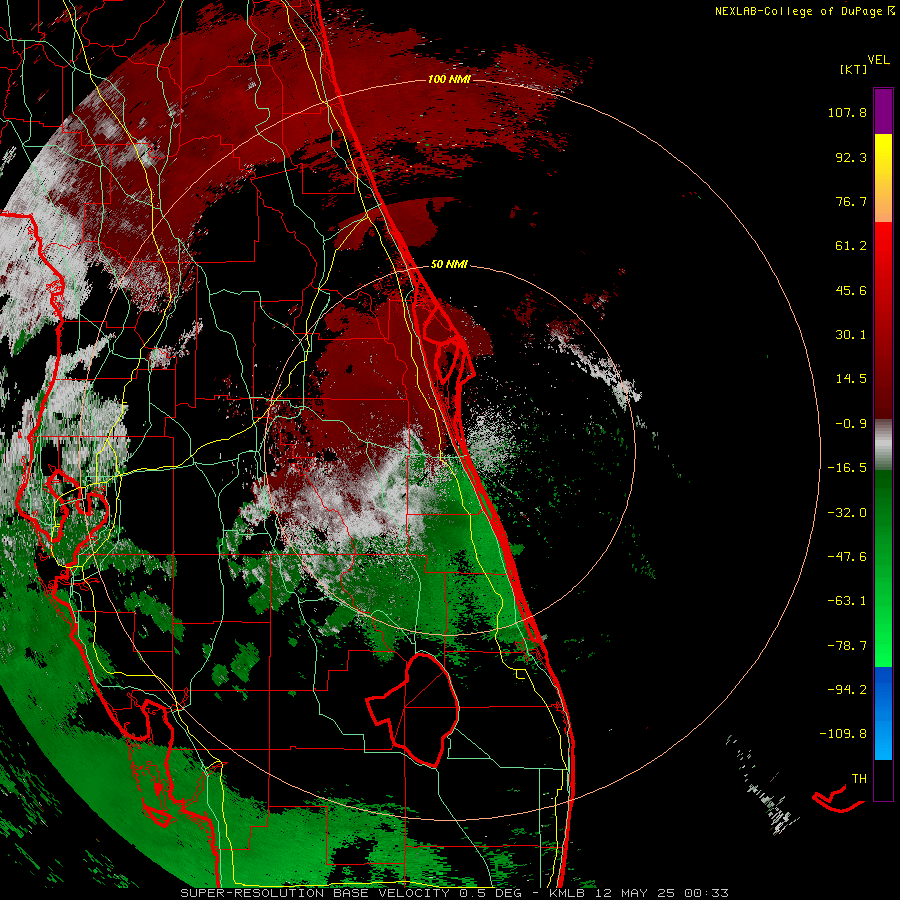The height and width of the screenshot is (900, 900).
Task: Click the -16.5 velocity scale value
Action: coord(847,468)
